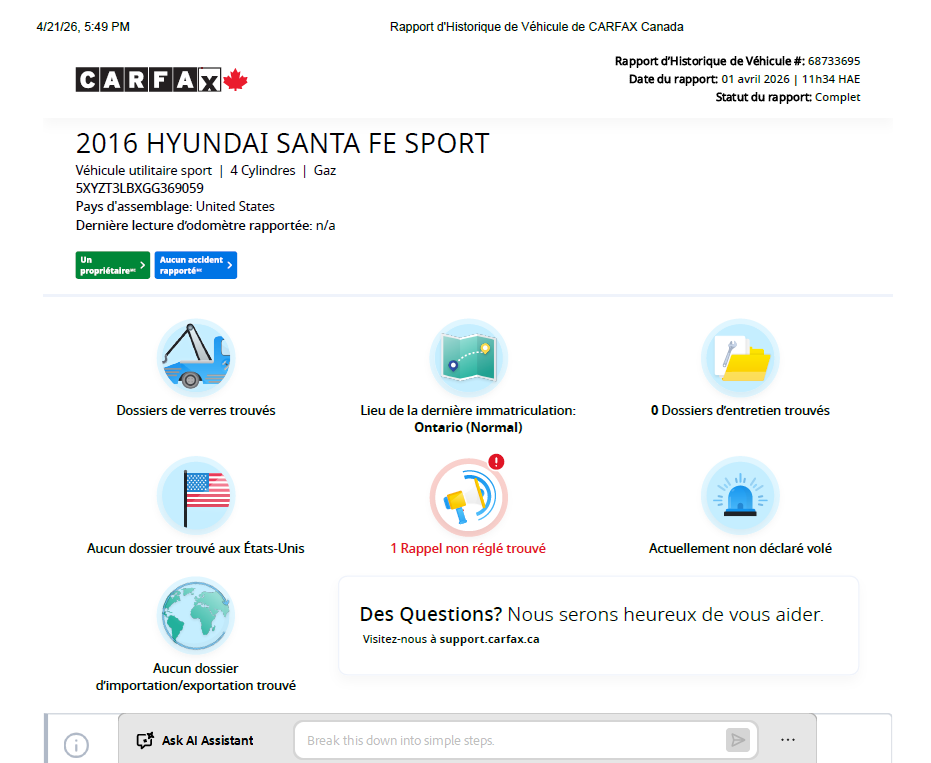Open the support.carfax.ca link
The height and width of the screenshot is (763, 931).
489,639
